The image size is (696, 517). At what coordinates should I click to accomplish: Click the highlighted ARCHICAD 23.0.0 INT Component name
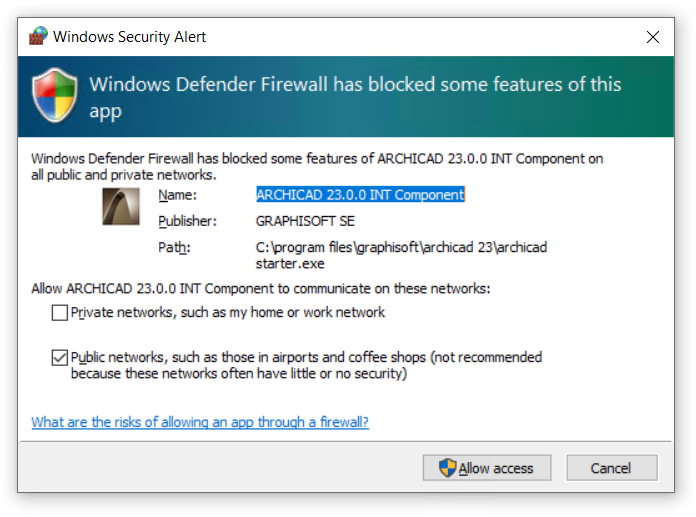click(360, 195)
